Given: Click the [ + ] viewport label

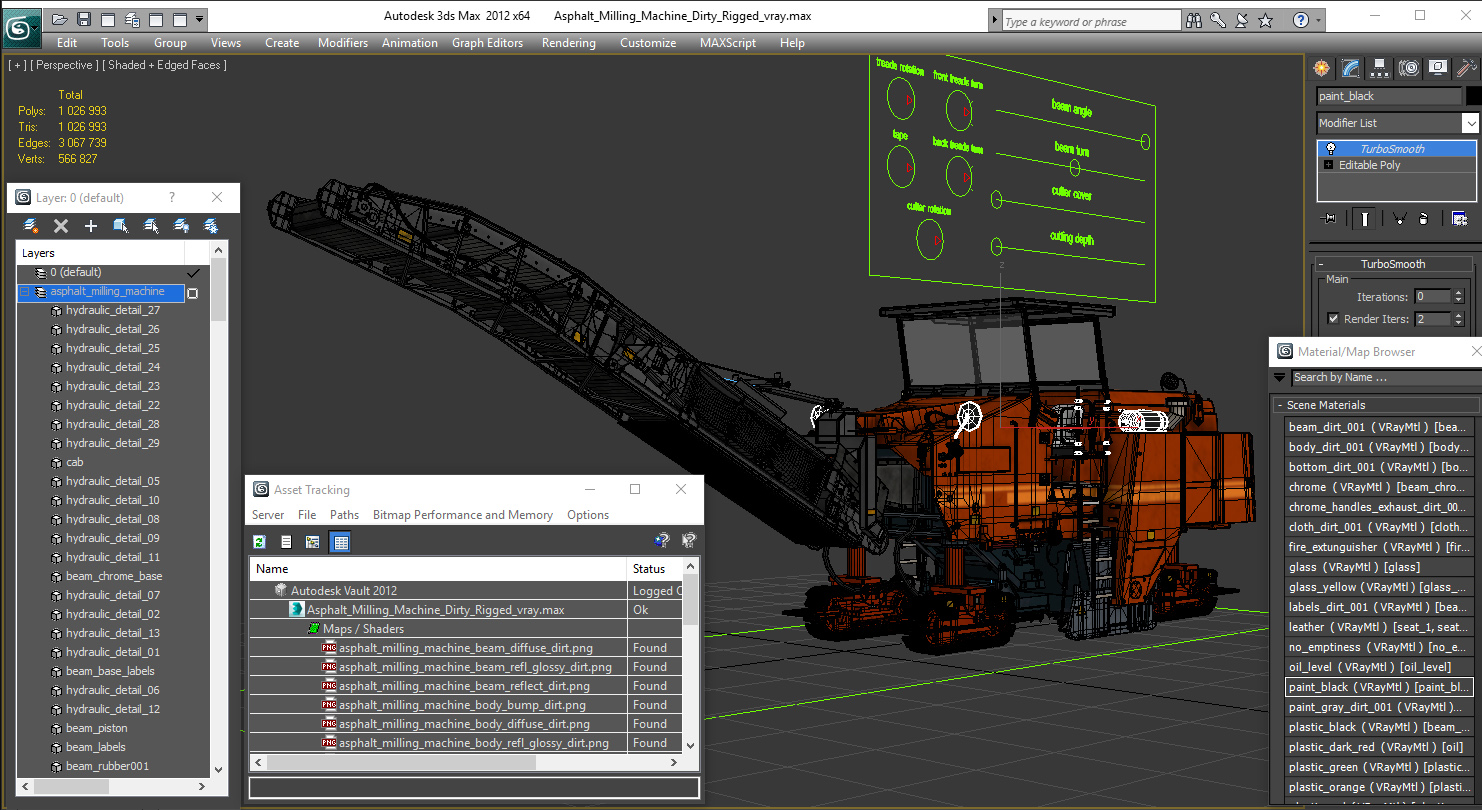Looking at the screenshot, I should point(17,65).
